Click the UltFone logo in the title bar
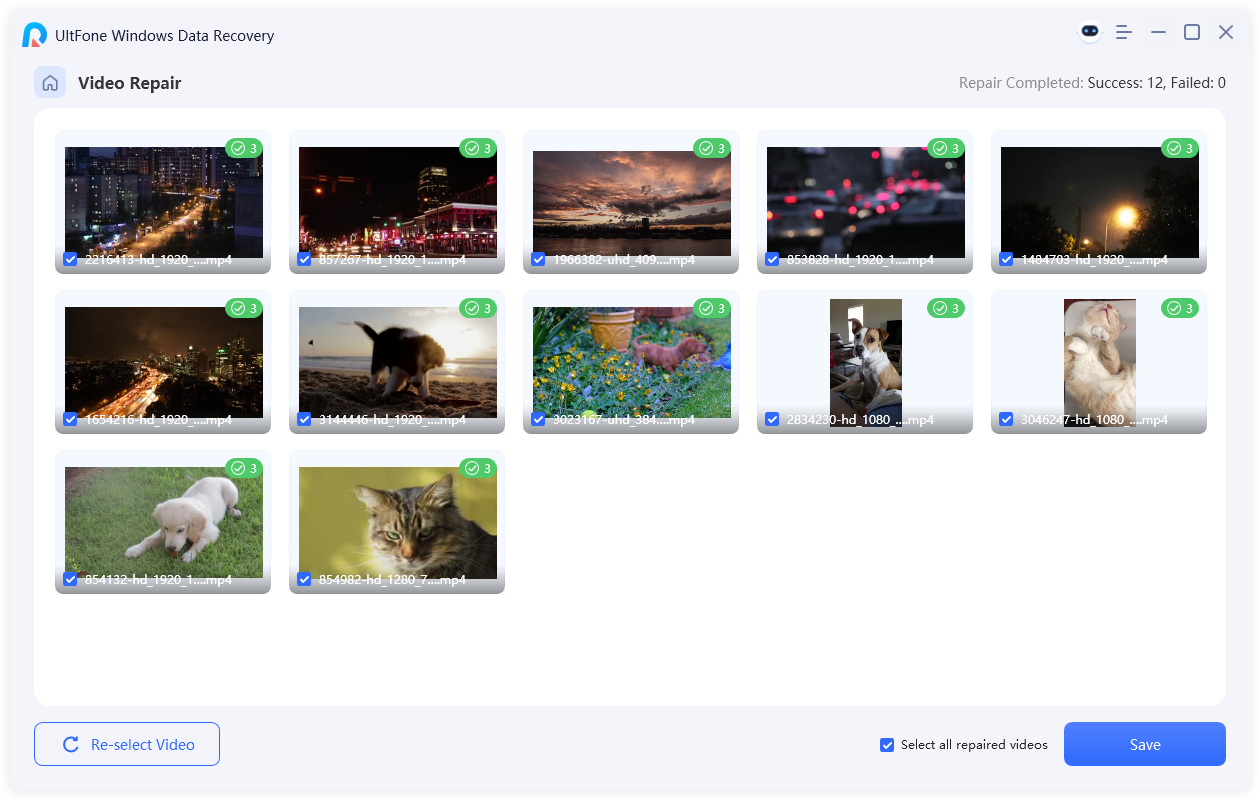 [34, 34]
